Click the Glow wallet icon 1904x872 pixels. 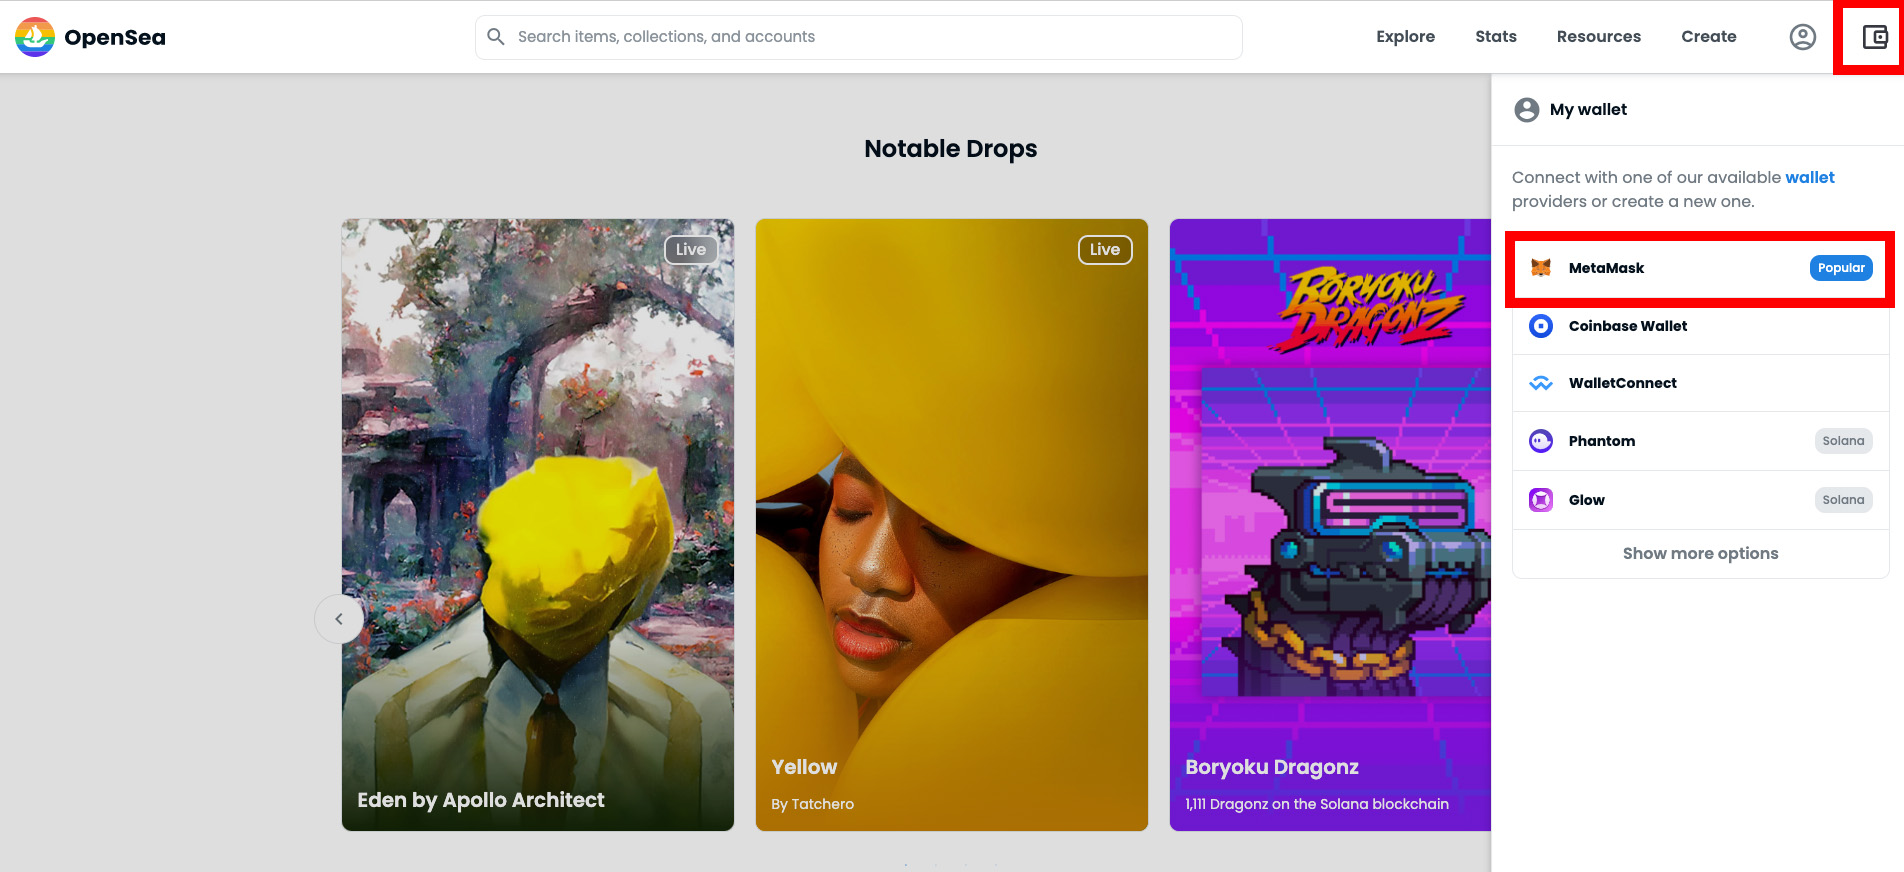pos(1541,500)
